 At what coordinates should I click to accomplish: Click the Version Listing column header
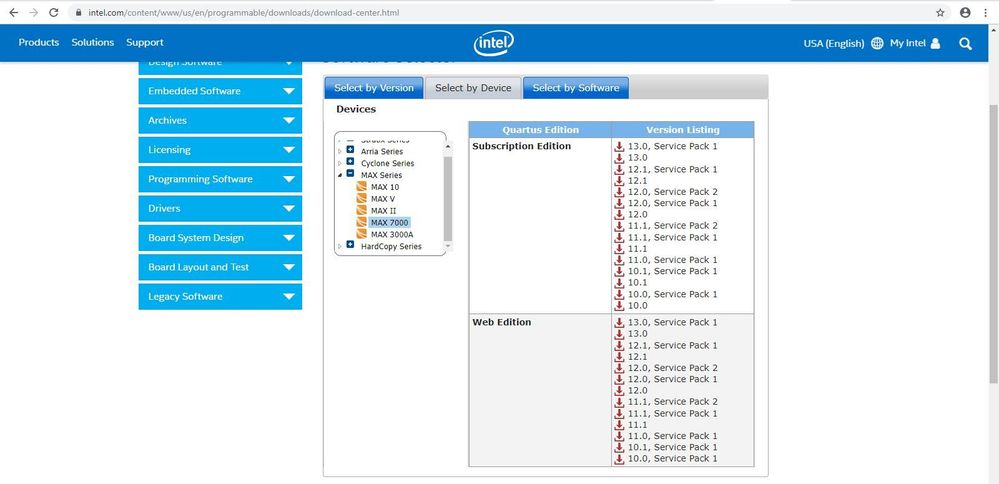(x=682, y=130)
